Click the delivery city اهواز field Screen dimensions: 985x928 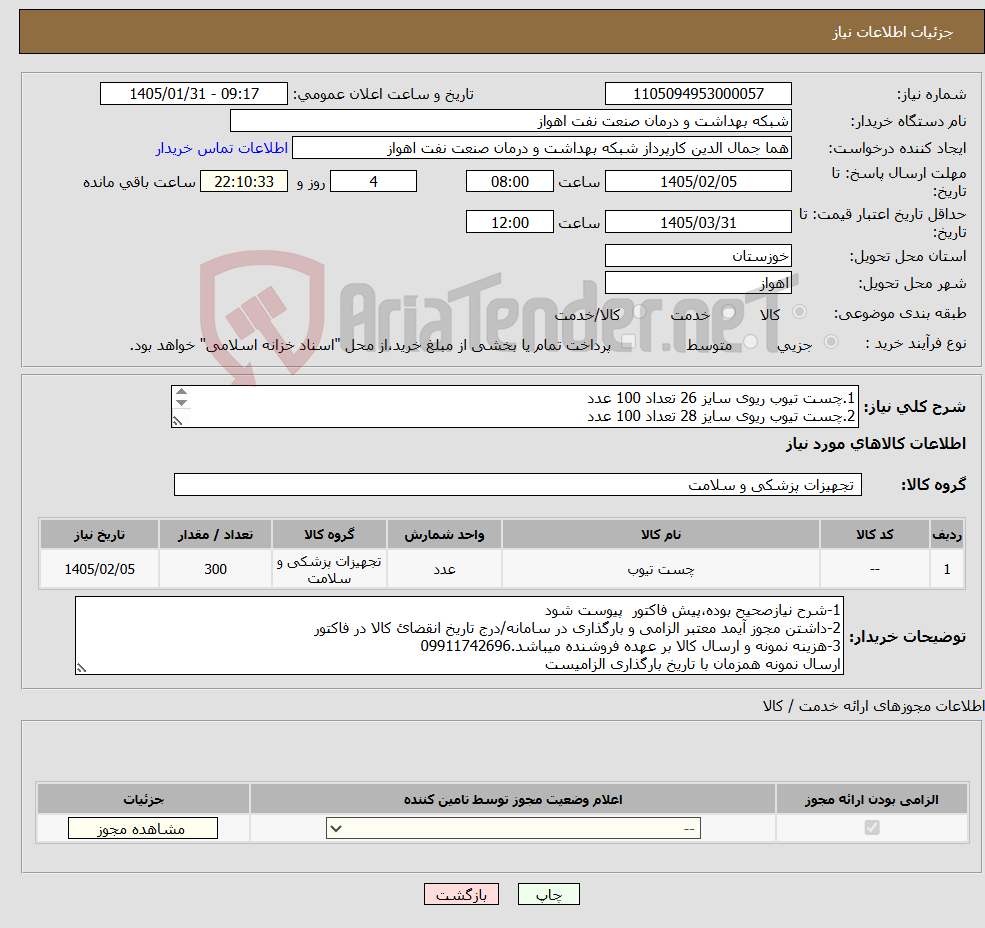pyautogui.click(x=698, y=283)
